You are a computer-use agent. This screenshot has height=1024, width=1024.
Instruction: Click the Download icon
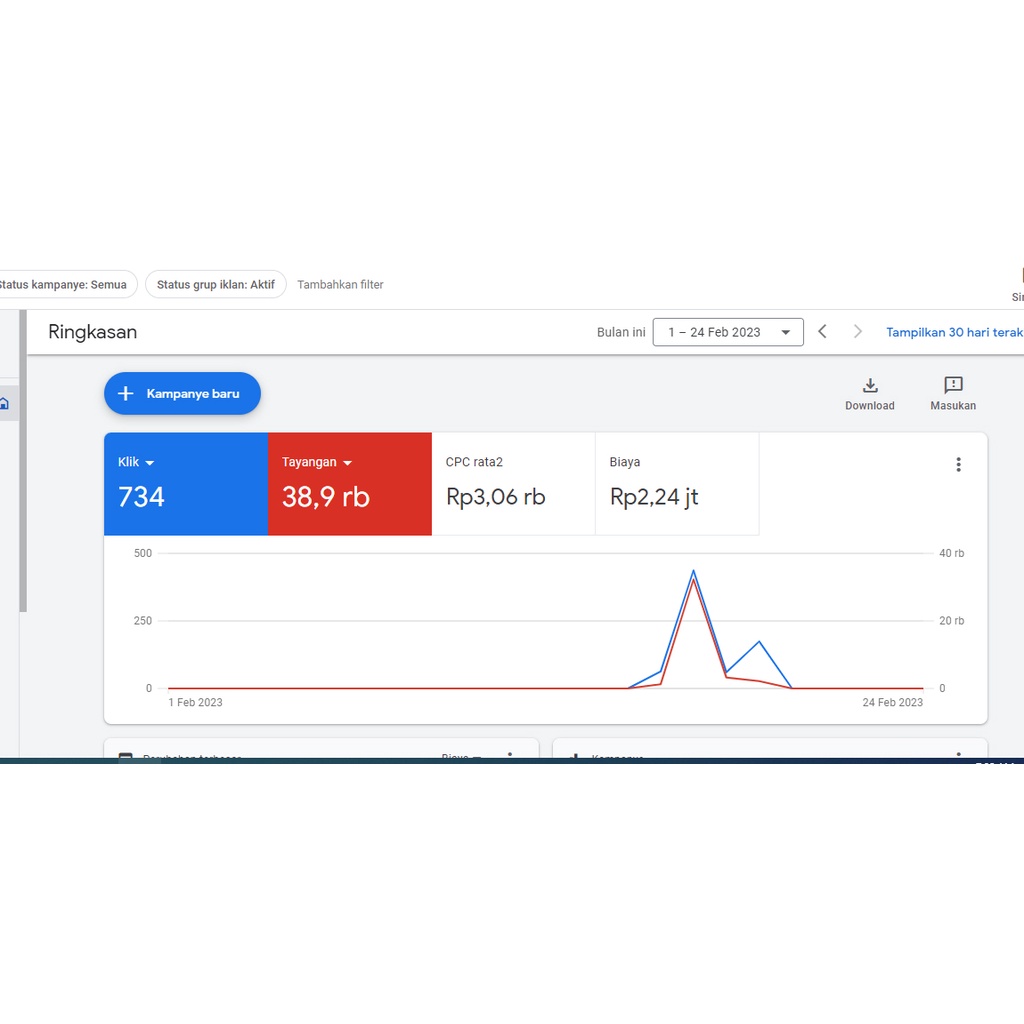[869, 386]
